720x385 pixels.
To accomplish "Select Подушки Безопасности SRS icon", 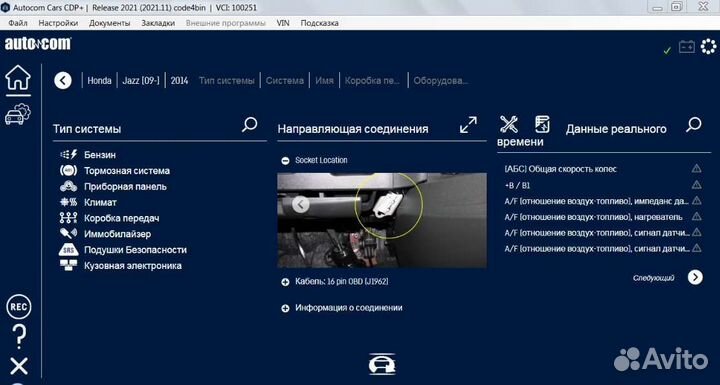I will (68, 250).
